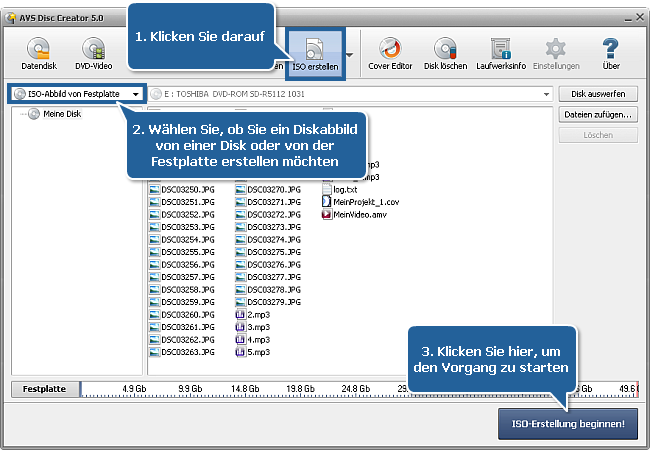This screenshot has height=450, width=650.
Task: Open the ISO-Abbild von Festplatte dropdown
Action: [77, 94]
